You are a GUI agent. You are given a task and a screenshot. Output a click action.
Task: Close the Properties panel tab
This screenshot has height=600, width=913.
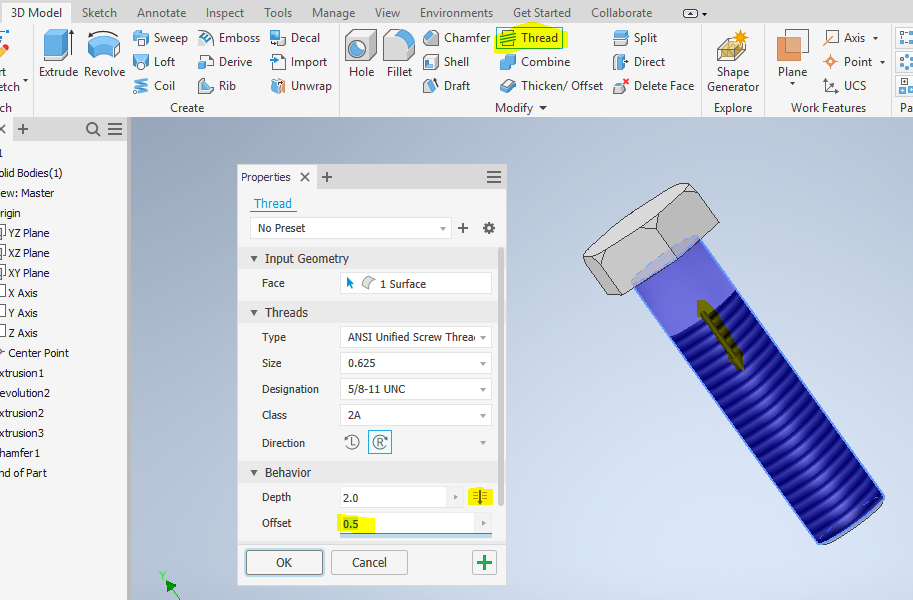[x=305, y=177]
